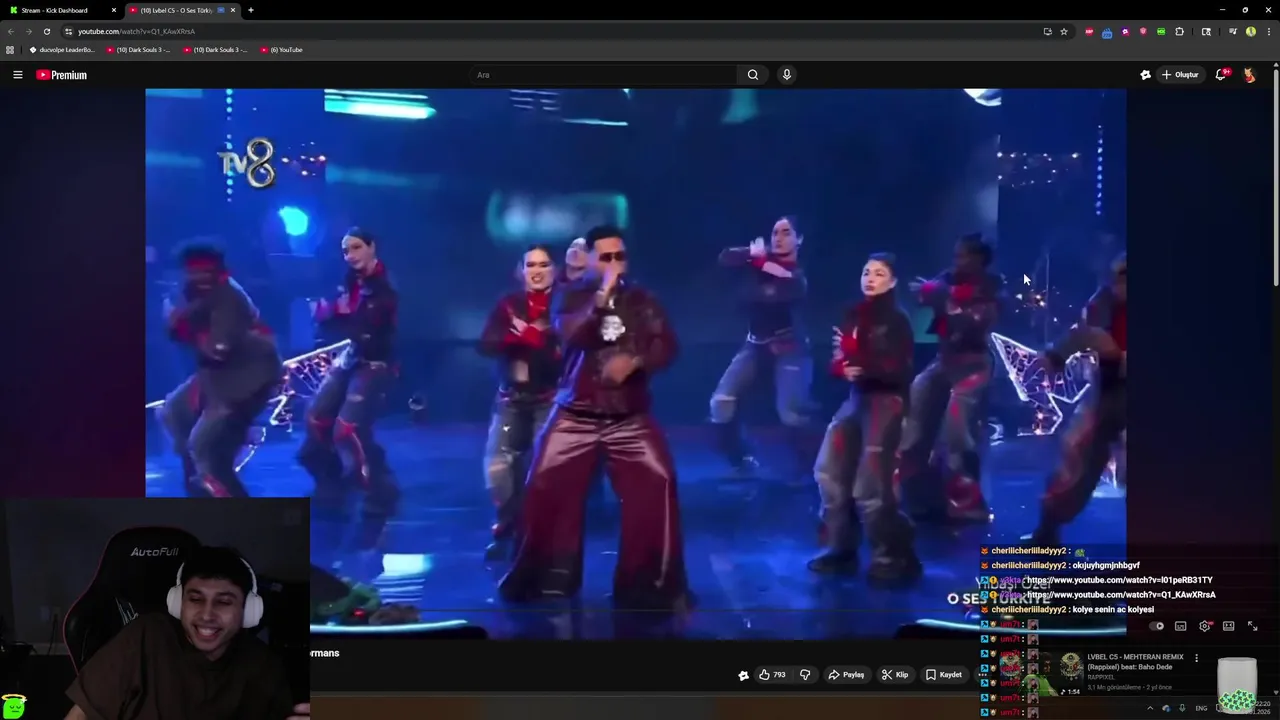Toggle subtitles in the video player
This screenshot has width=1280, height=720.
click(1181, 626)
